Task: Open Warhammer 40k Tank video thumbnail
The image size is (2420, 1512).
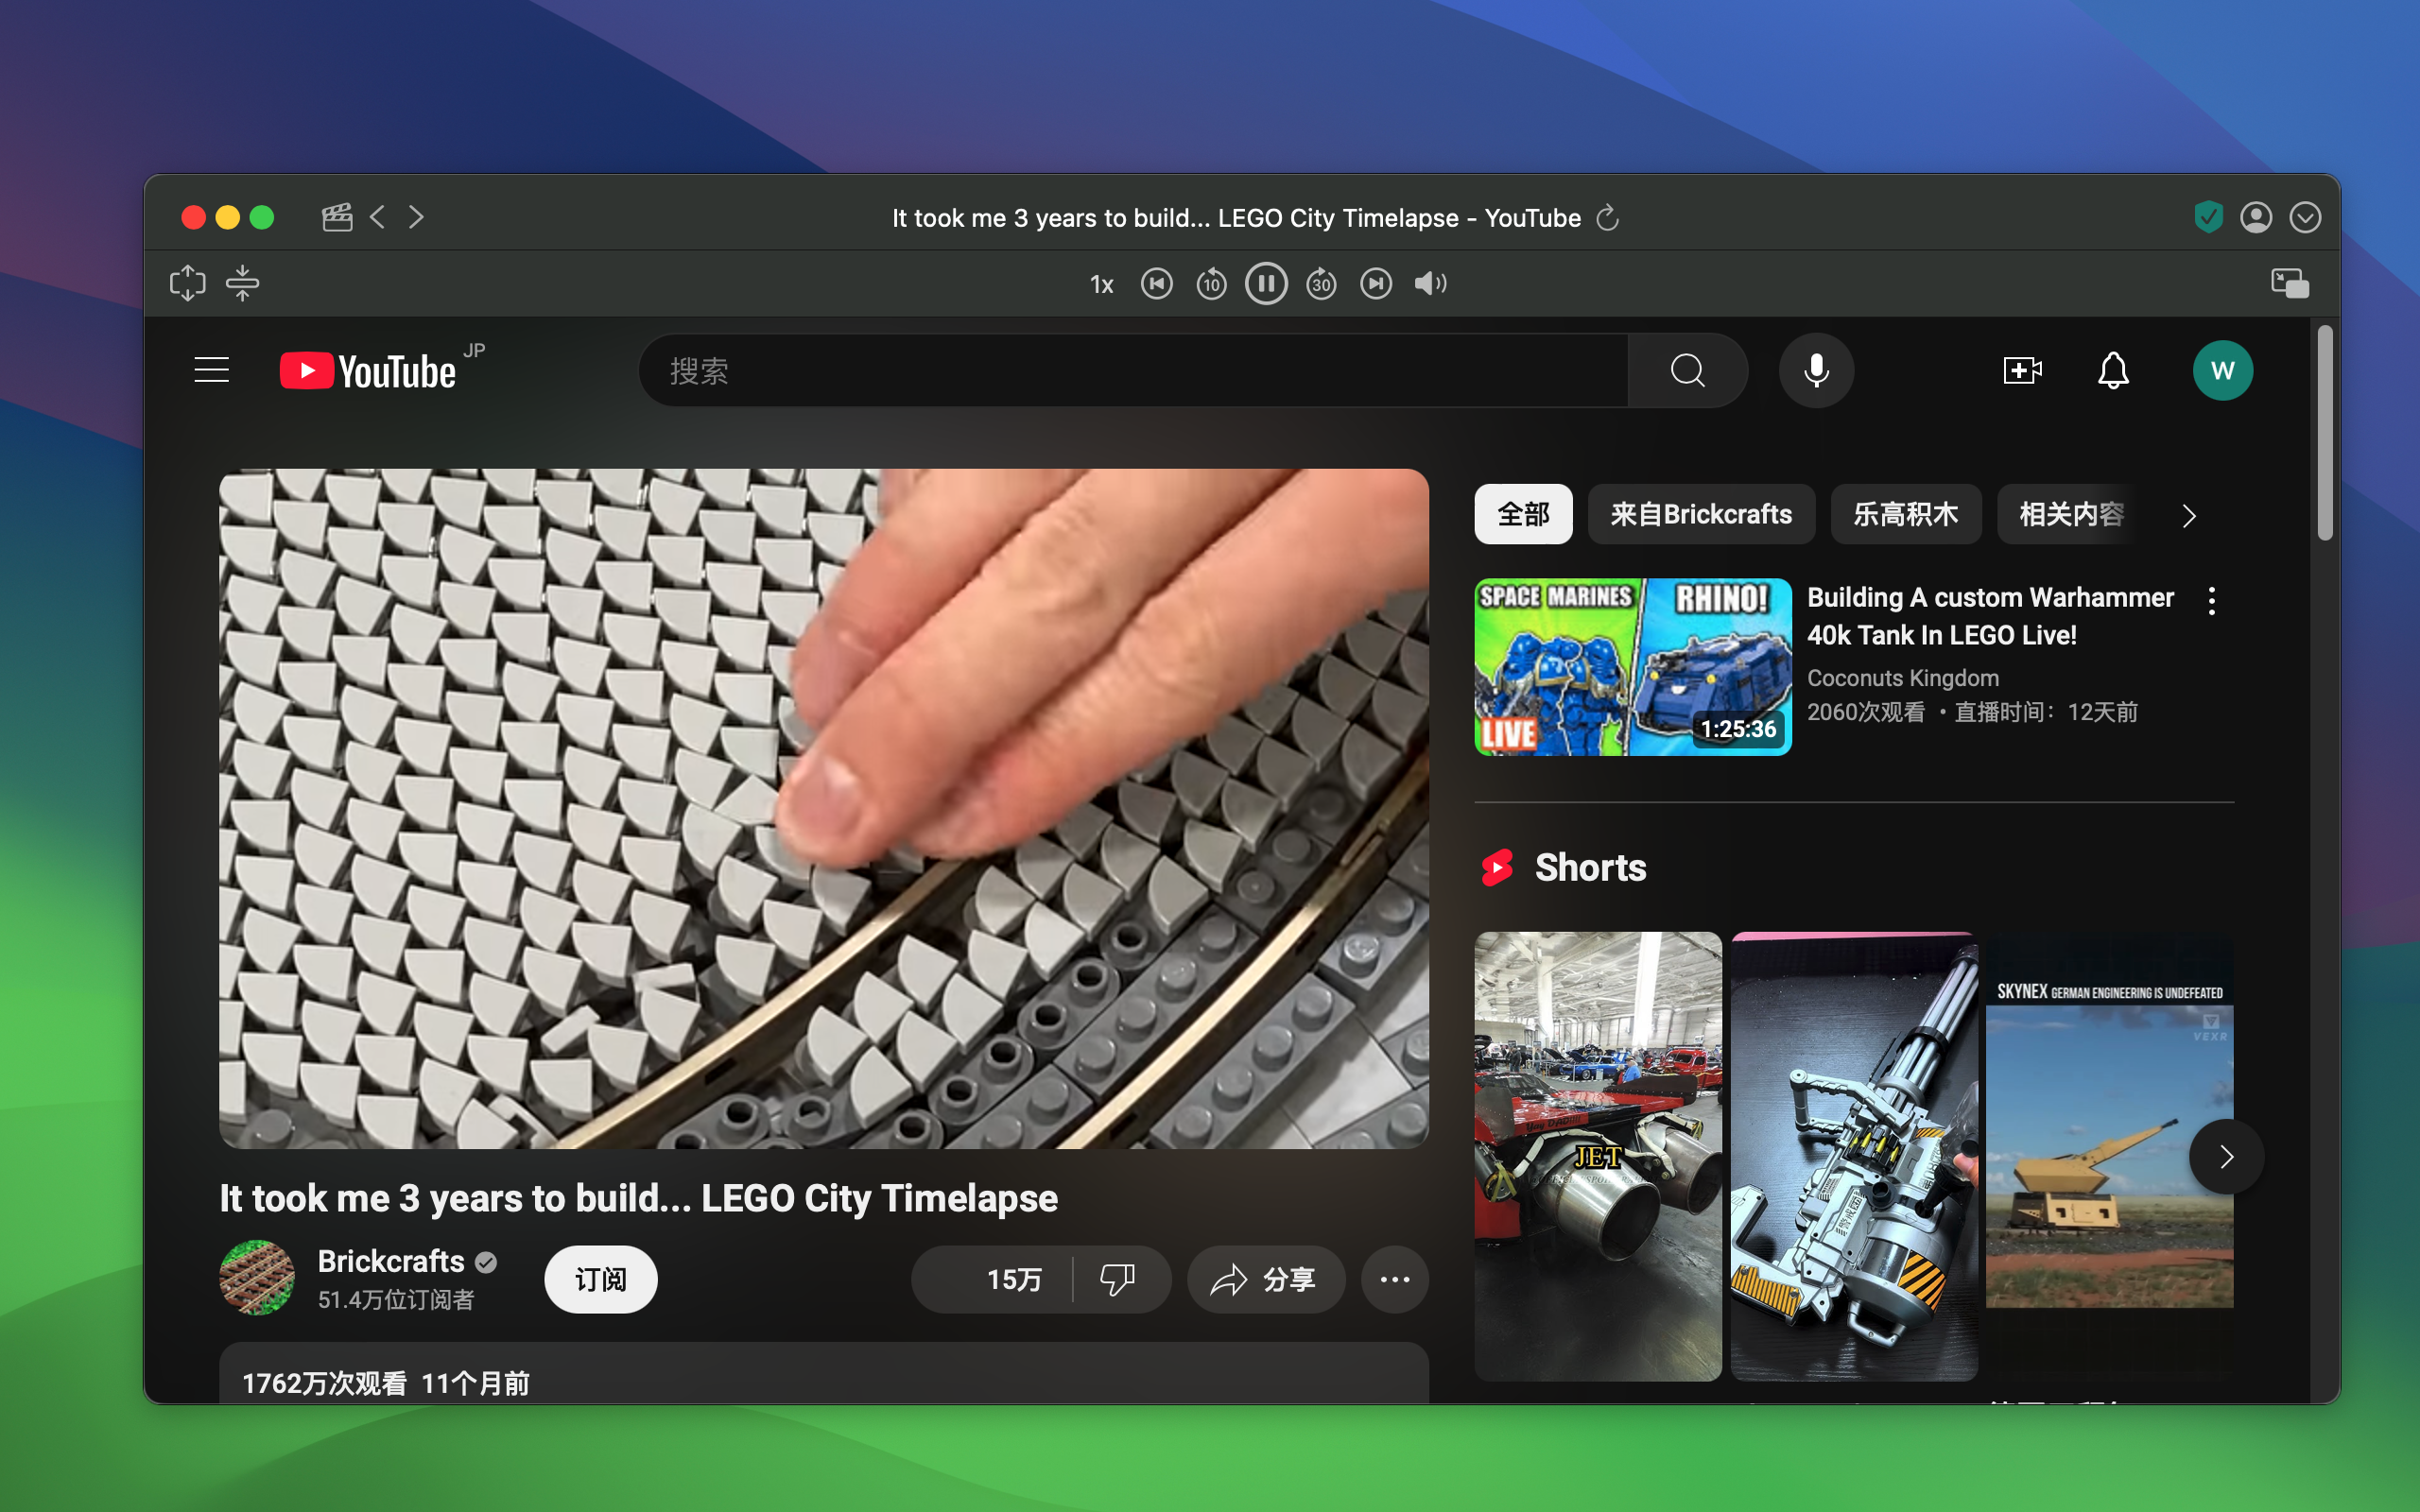Action: [x=1633, y=667]
